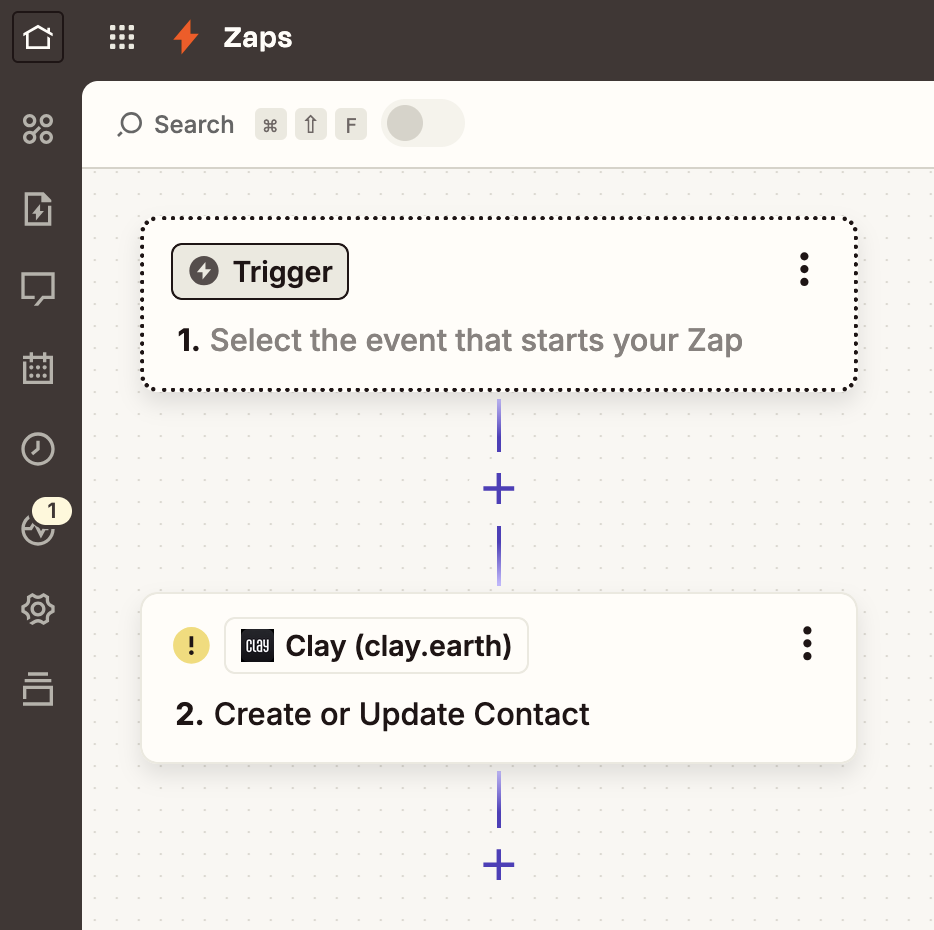Open the comments speech bubble icon
The height and width of the screenshot is (930, 934).
click(38, 289)
